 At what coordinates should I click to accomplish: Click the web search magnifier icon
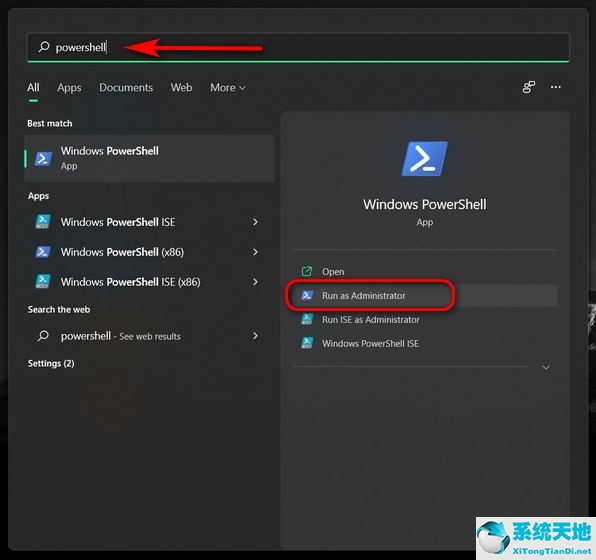pos(43,336)
